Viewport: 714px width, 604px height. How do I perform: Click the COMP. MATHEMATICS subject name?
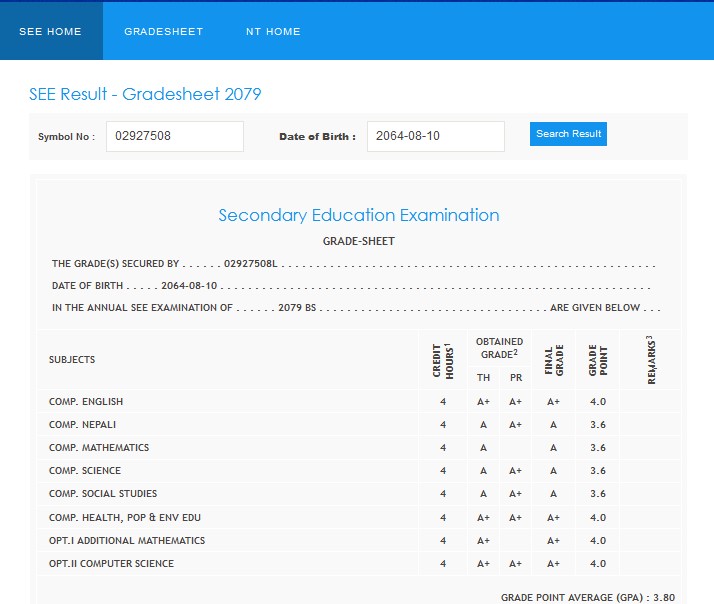[x=99, y=448]
